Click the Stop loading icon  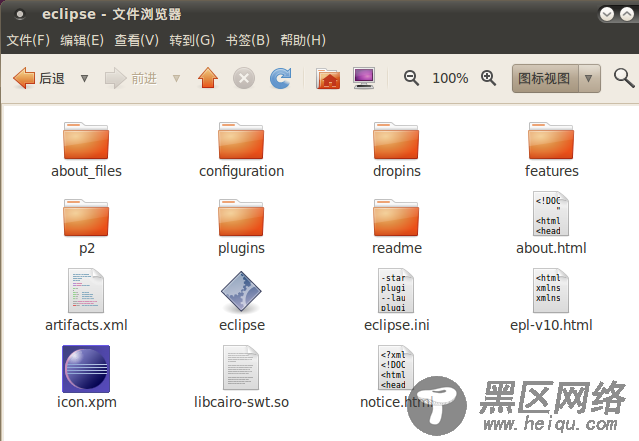(244, 78)
